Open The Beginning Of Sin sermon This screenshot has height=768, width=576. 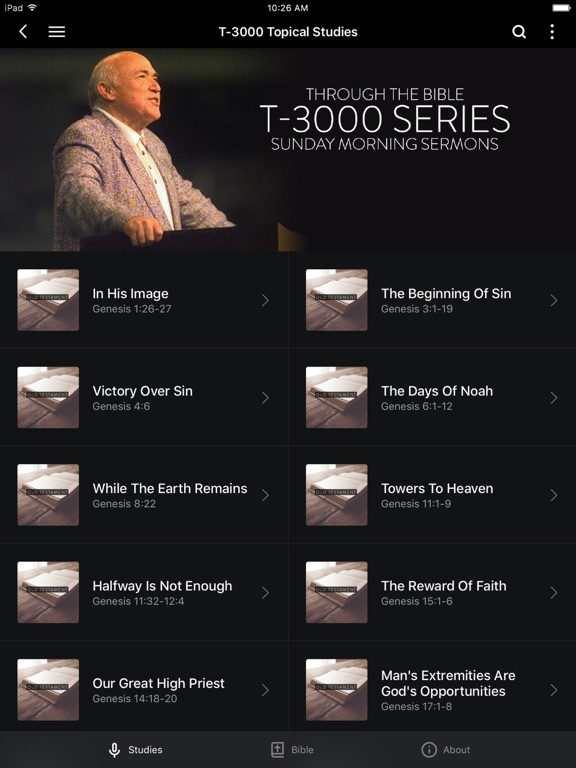pyautogui.click(x=432, y=300)
